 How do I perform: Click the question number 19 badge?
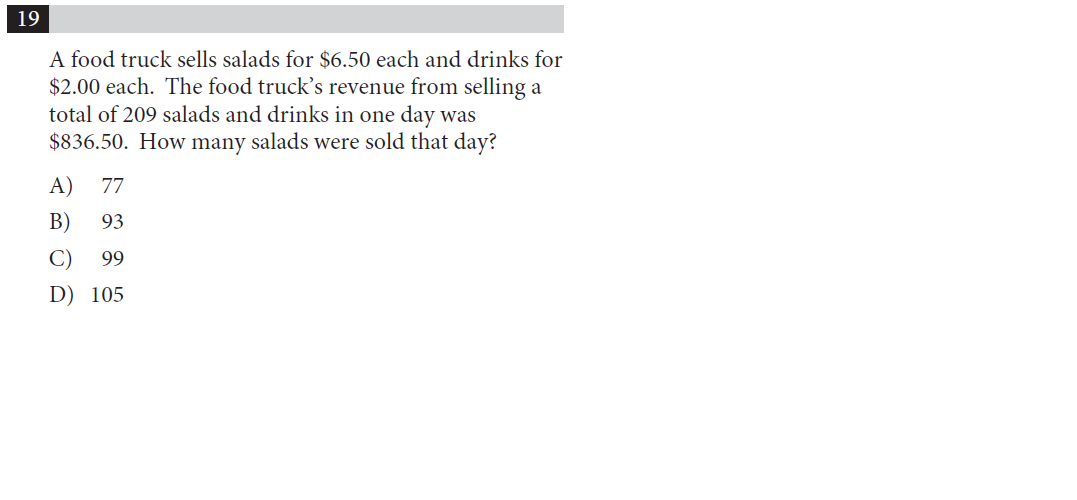tap(28, 19)
